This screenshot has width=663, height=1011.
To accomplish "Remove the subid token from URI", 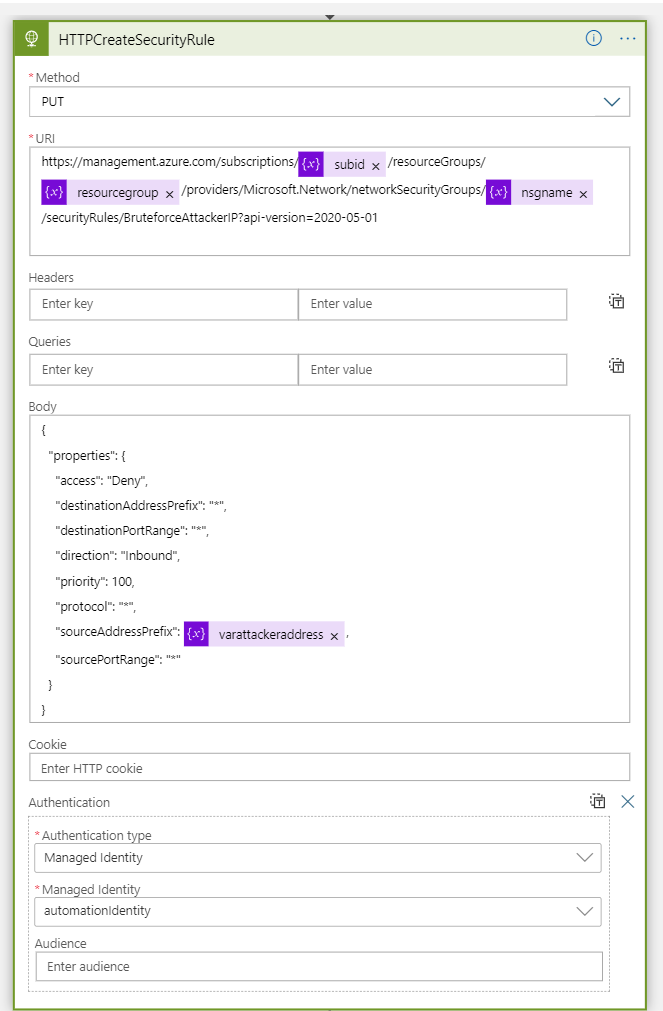I will [376, 166].
